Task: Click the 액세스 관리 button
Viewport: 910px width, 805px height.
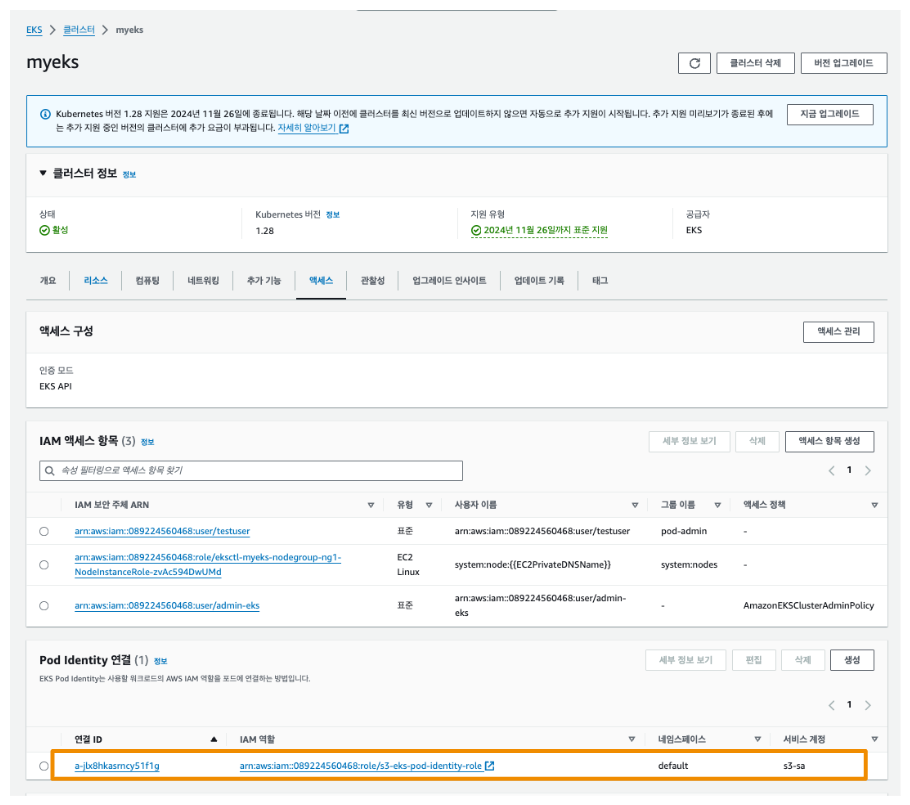Action: point(838,331)
